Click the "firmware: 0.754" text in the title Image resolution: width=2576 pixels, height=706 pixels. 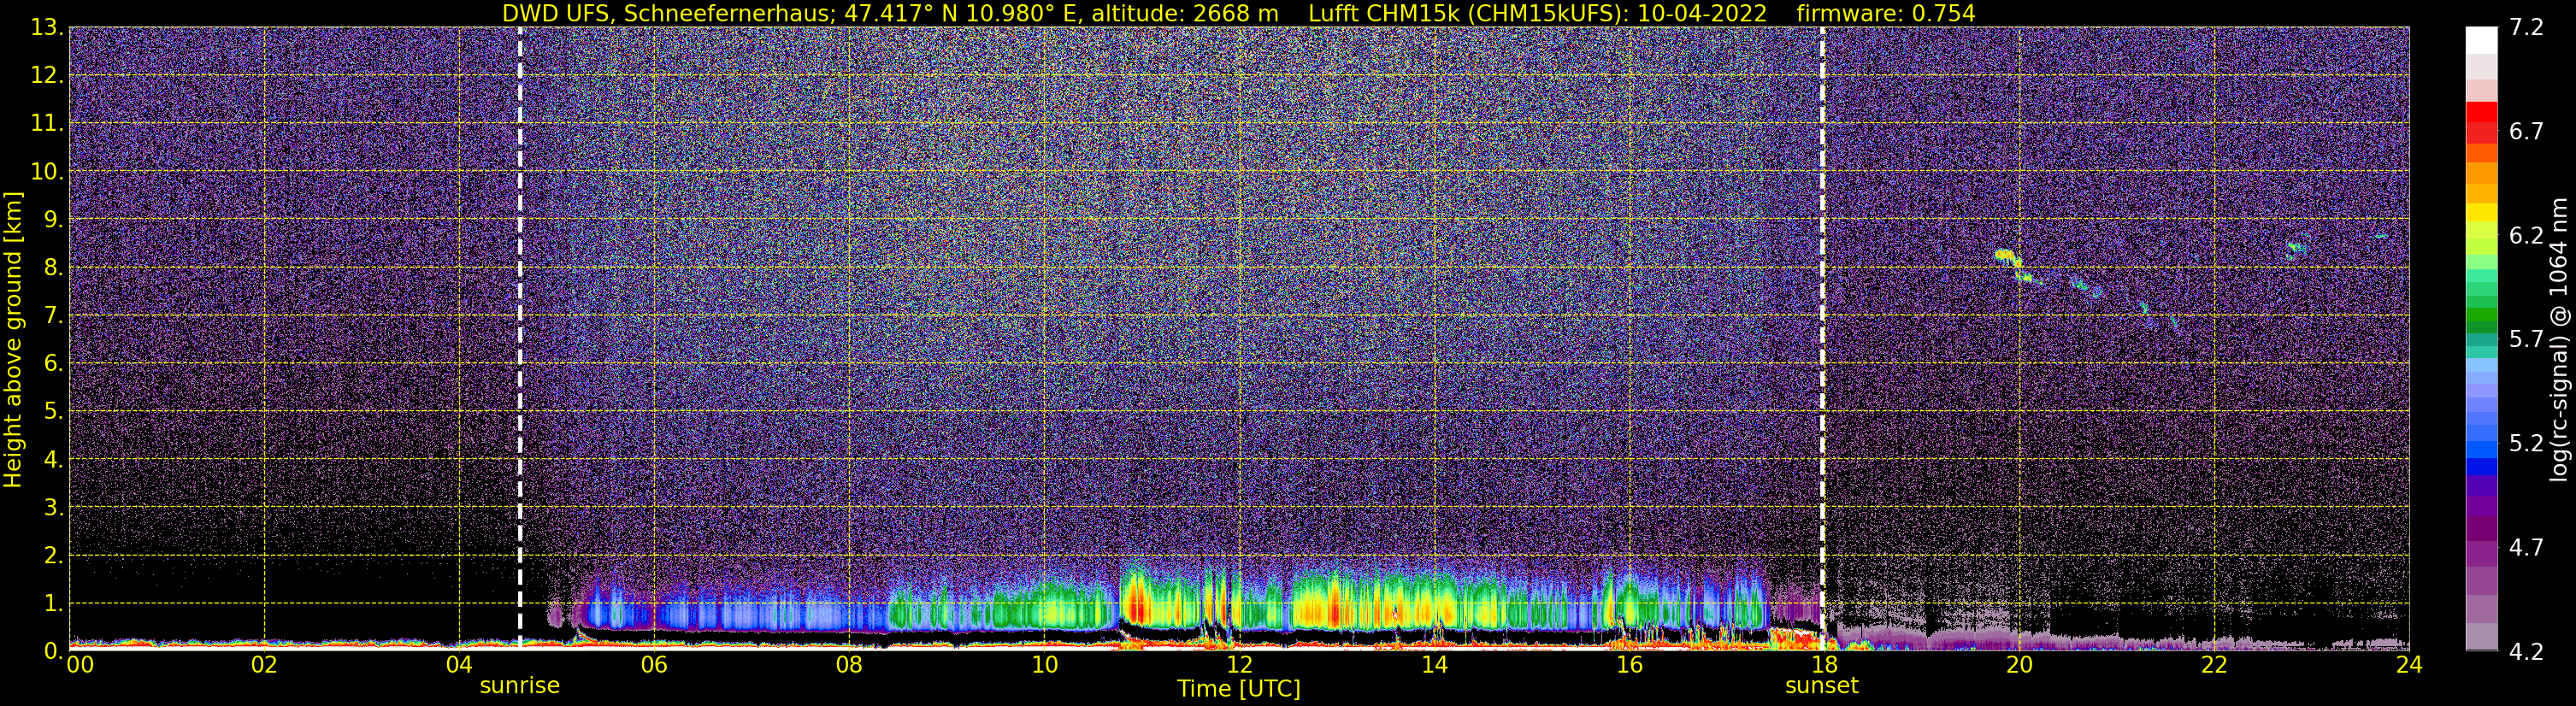(x=1886, y=13)
